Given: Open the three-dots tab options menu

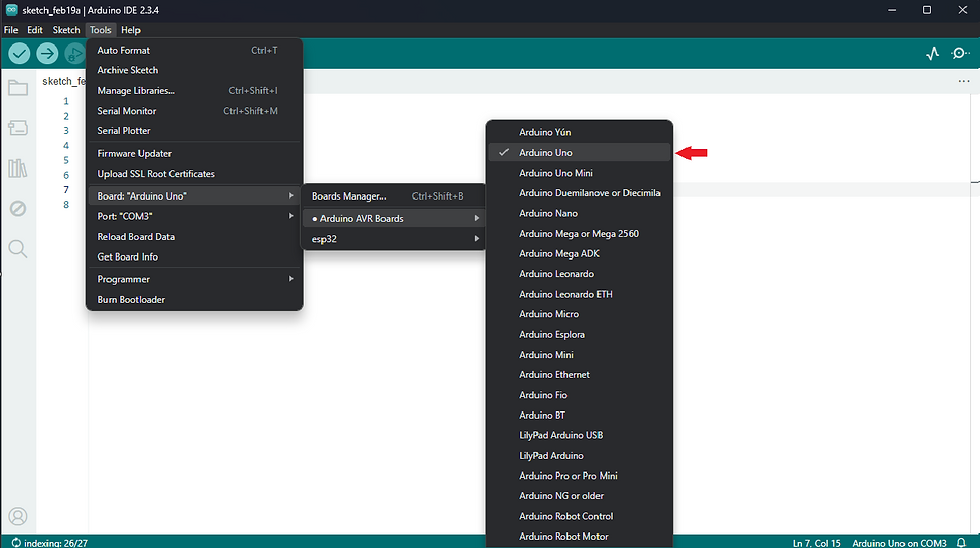Looking at the screenshot, I should (964, 81).
